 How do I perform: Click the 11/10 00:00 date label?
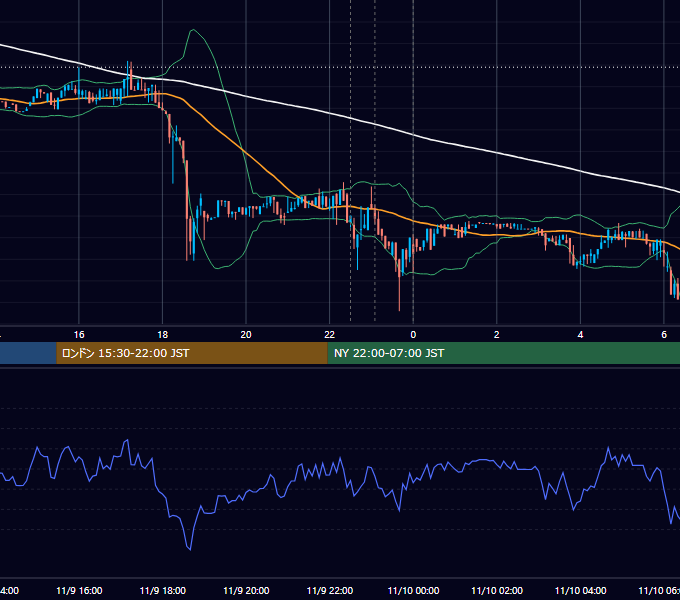[x=413, y=590]
